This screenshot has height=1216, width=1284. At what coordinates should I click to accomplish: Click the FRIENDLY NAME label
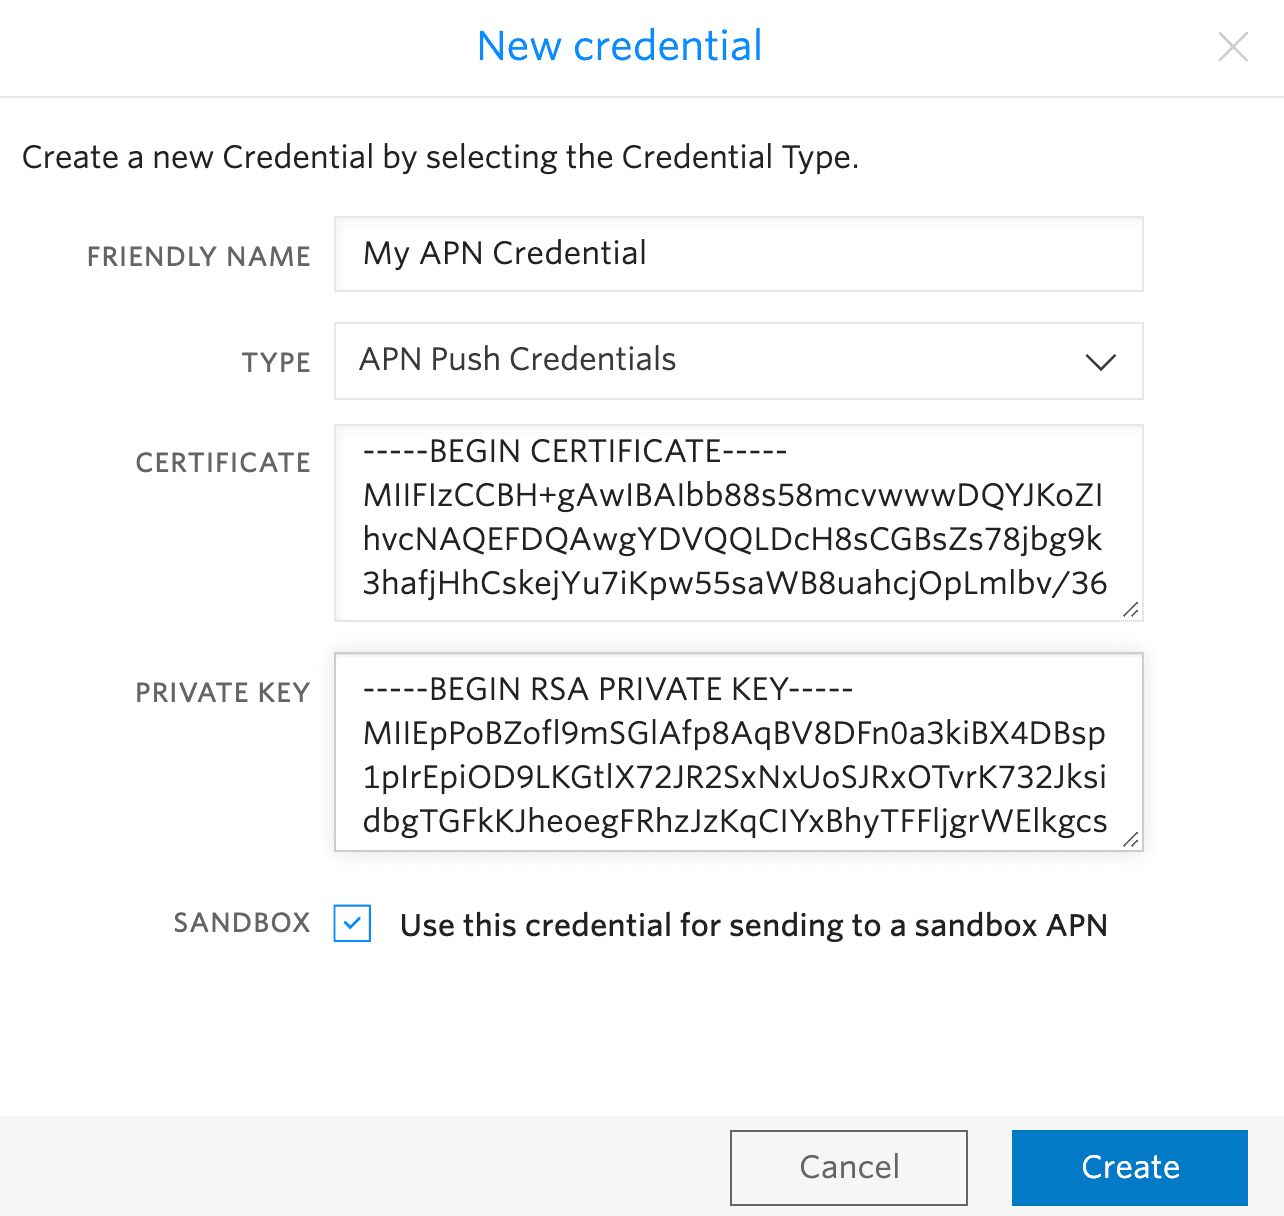[x=198, y=256]
